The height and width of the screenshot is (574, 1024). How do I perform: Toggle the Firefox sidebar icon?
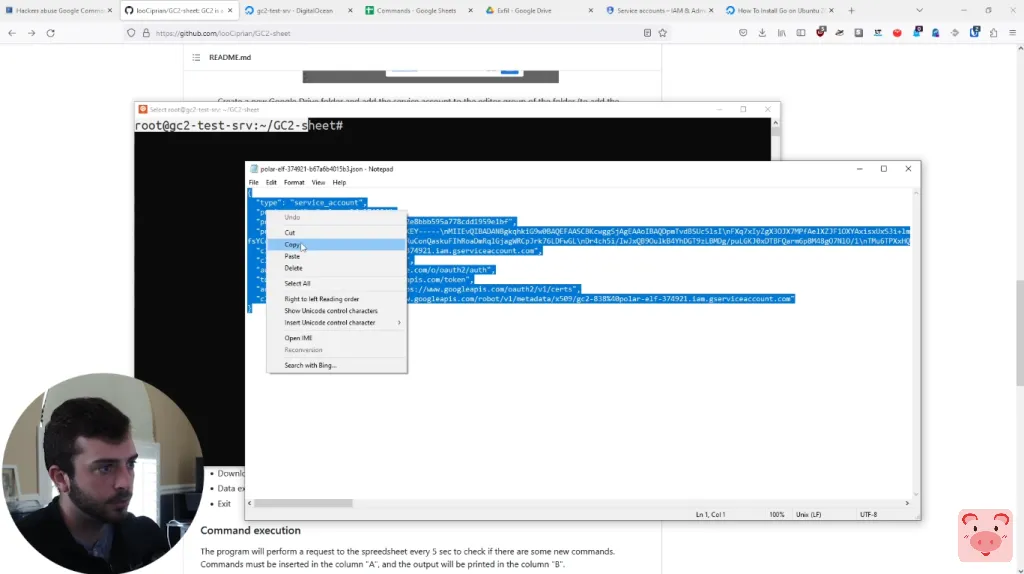801,33
